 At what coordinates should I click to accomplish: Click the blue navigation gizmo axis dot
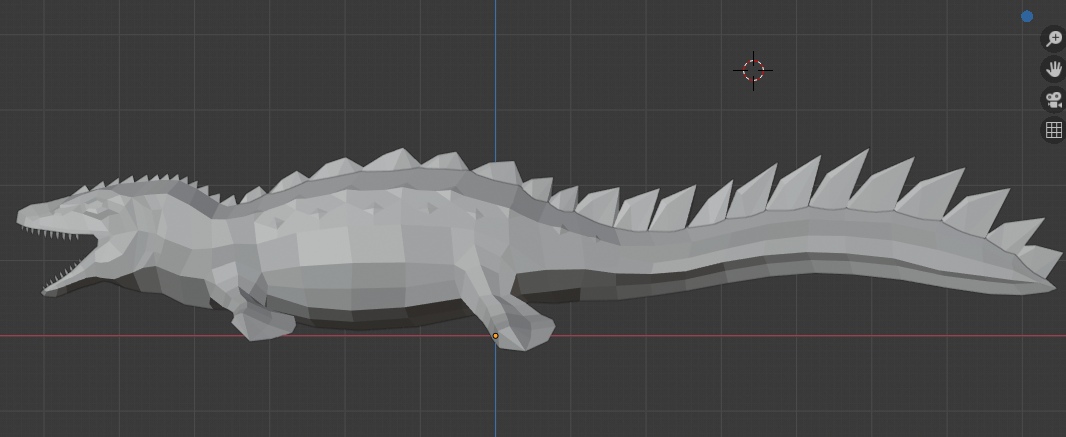1027,16
